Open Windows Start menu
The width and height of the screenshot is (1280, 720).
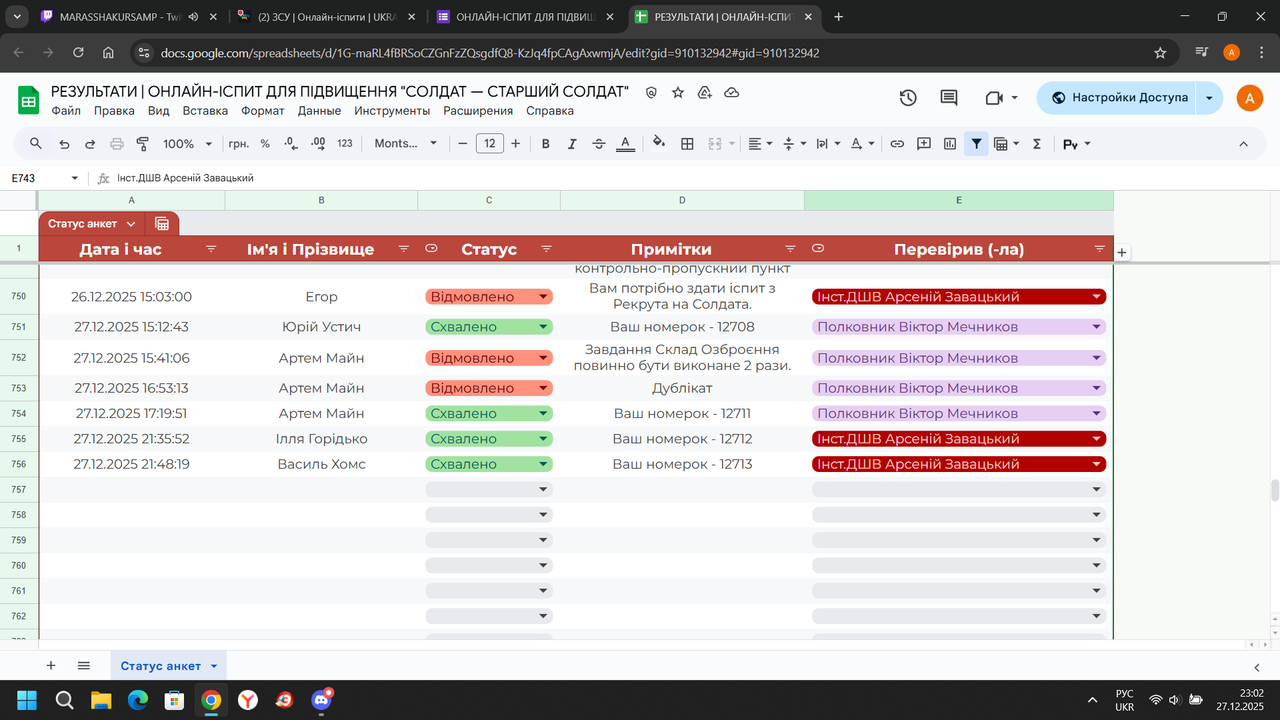(27, 700)
